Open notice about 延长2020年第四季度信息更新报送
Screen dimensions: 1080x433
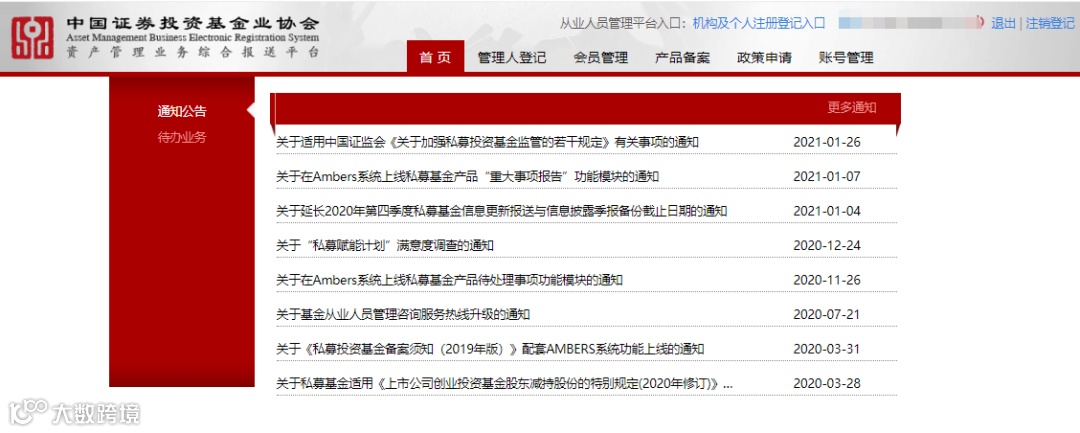tap(501, 211)
